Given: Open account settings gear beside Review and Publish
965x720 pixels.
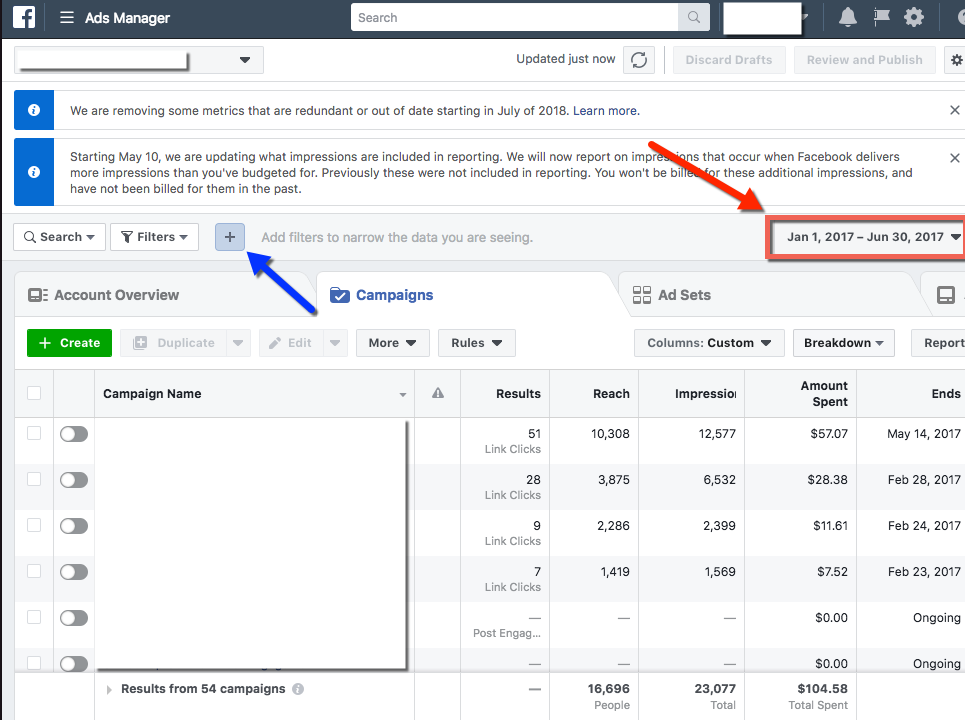Looking at the screenshot, I should (956, 60).
